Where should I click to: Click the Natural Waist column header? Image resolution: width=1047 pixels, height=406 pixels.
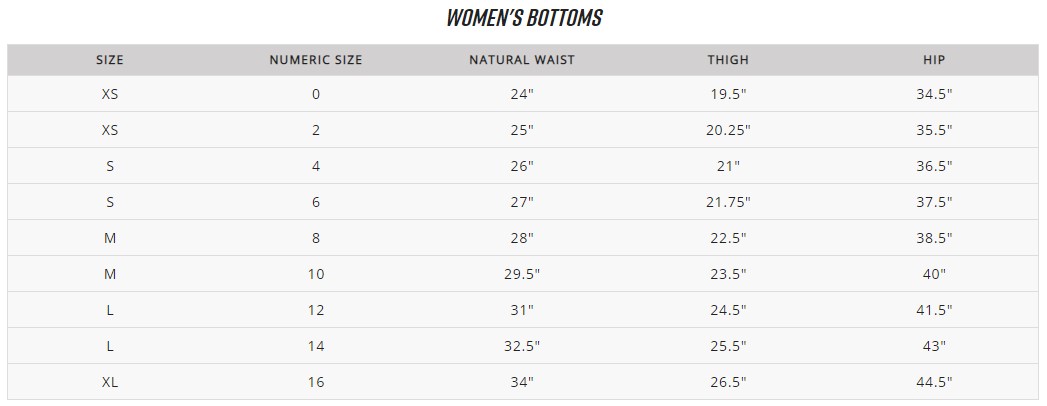click(x=522, y=60)
